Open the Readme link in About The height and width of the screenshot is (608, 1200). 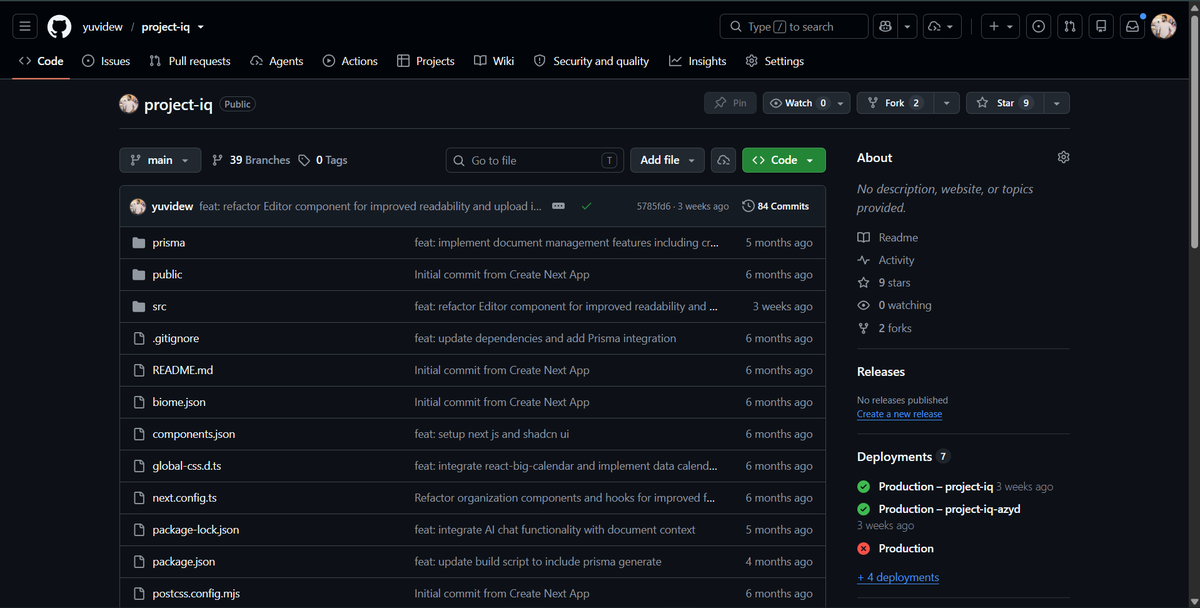click(888, 237)
